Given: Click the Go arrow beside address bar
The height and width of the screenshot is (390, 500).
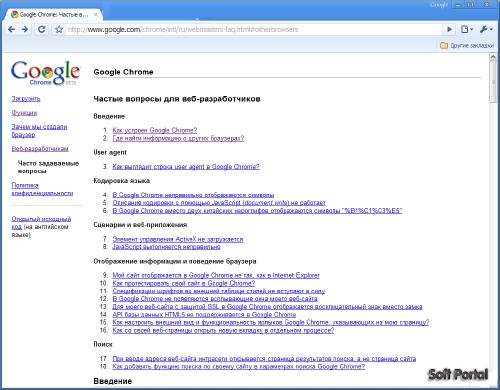Looking at the screenshot, I should [449, 29].
